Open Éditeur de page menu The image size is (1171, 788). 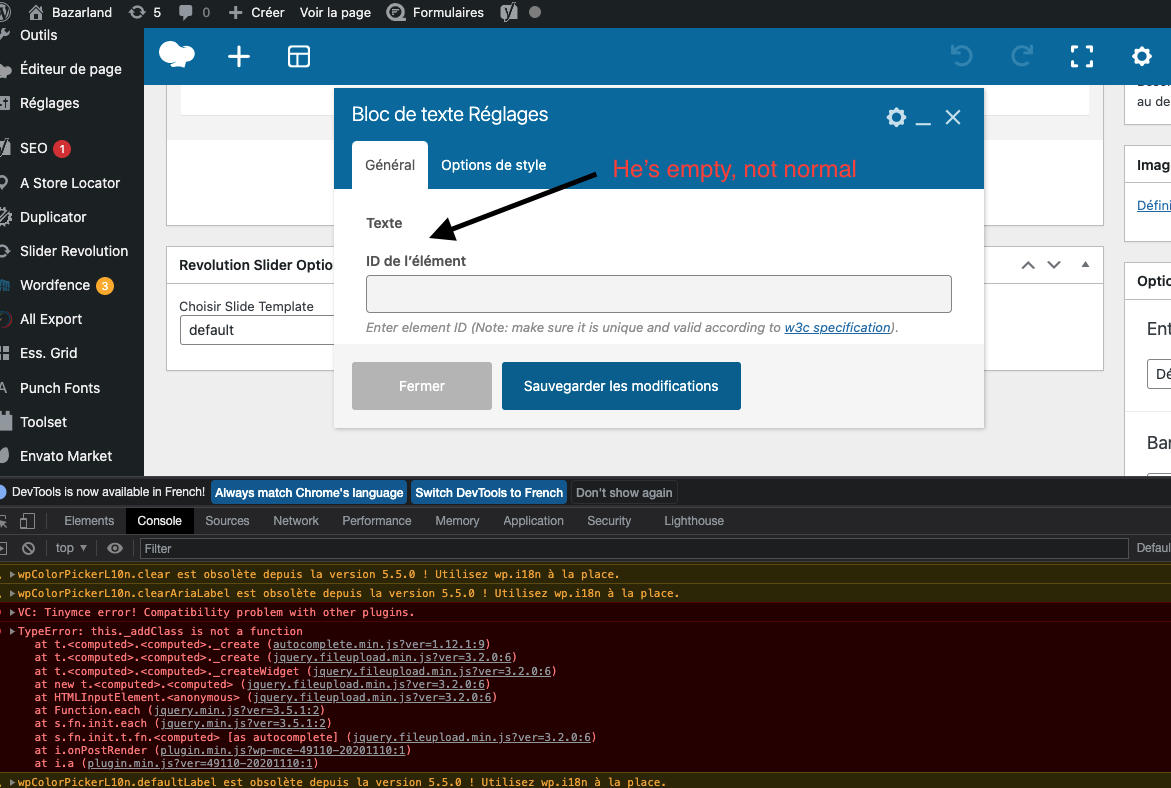(70, 69)
